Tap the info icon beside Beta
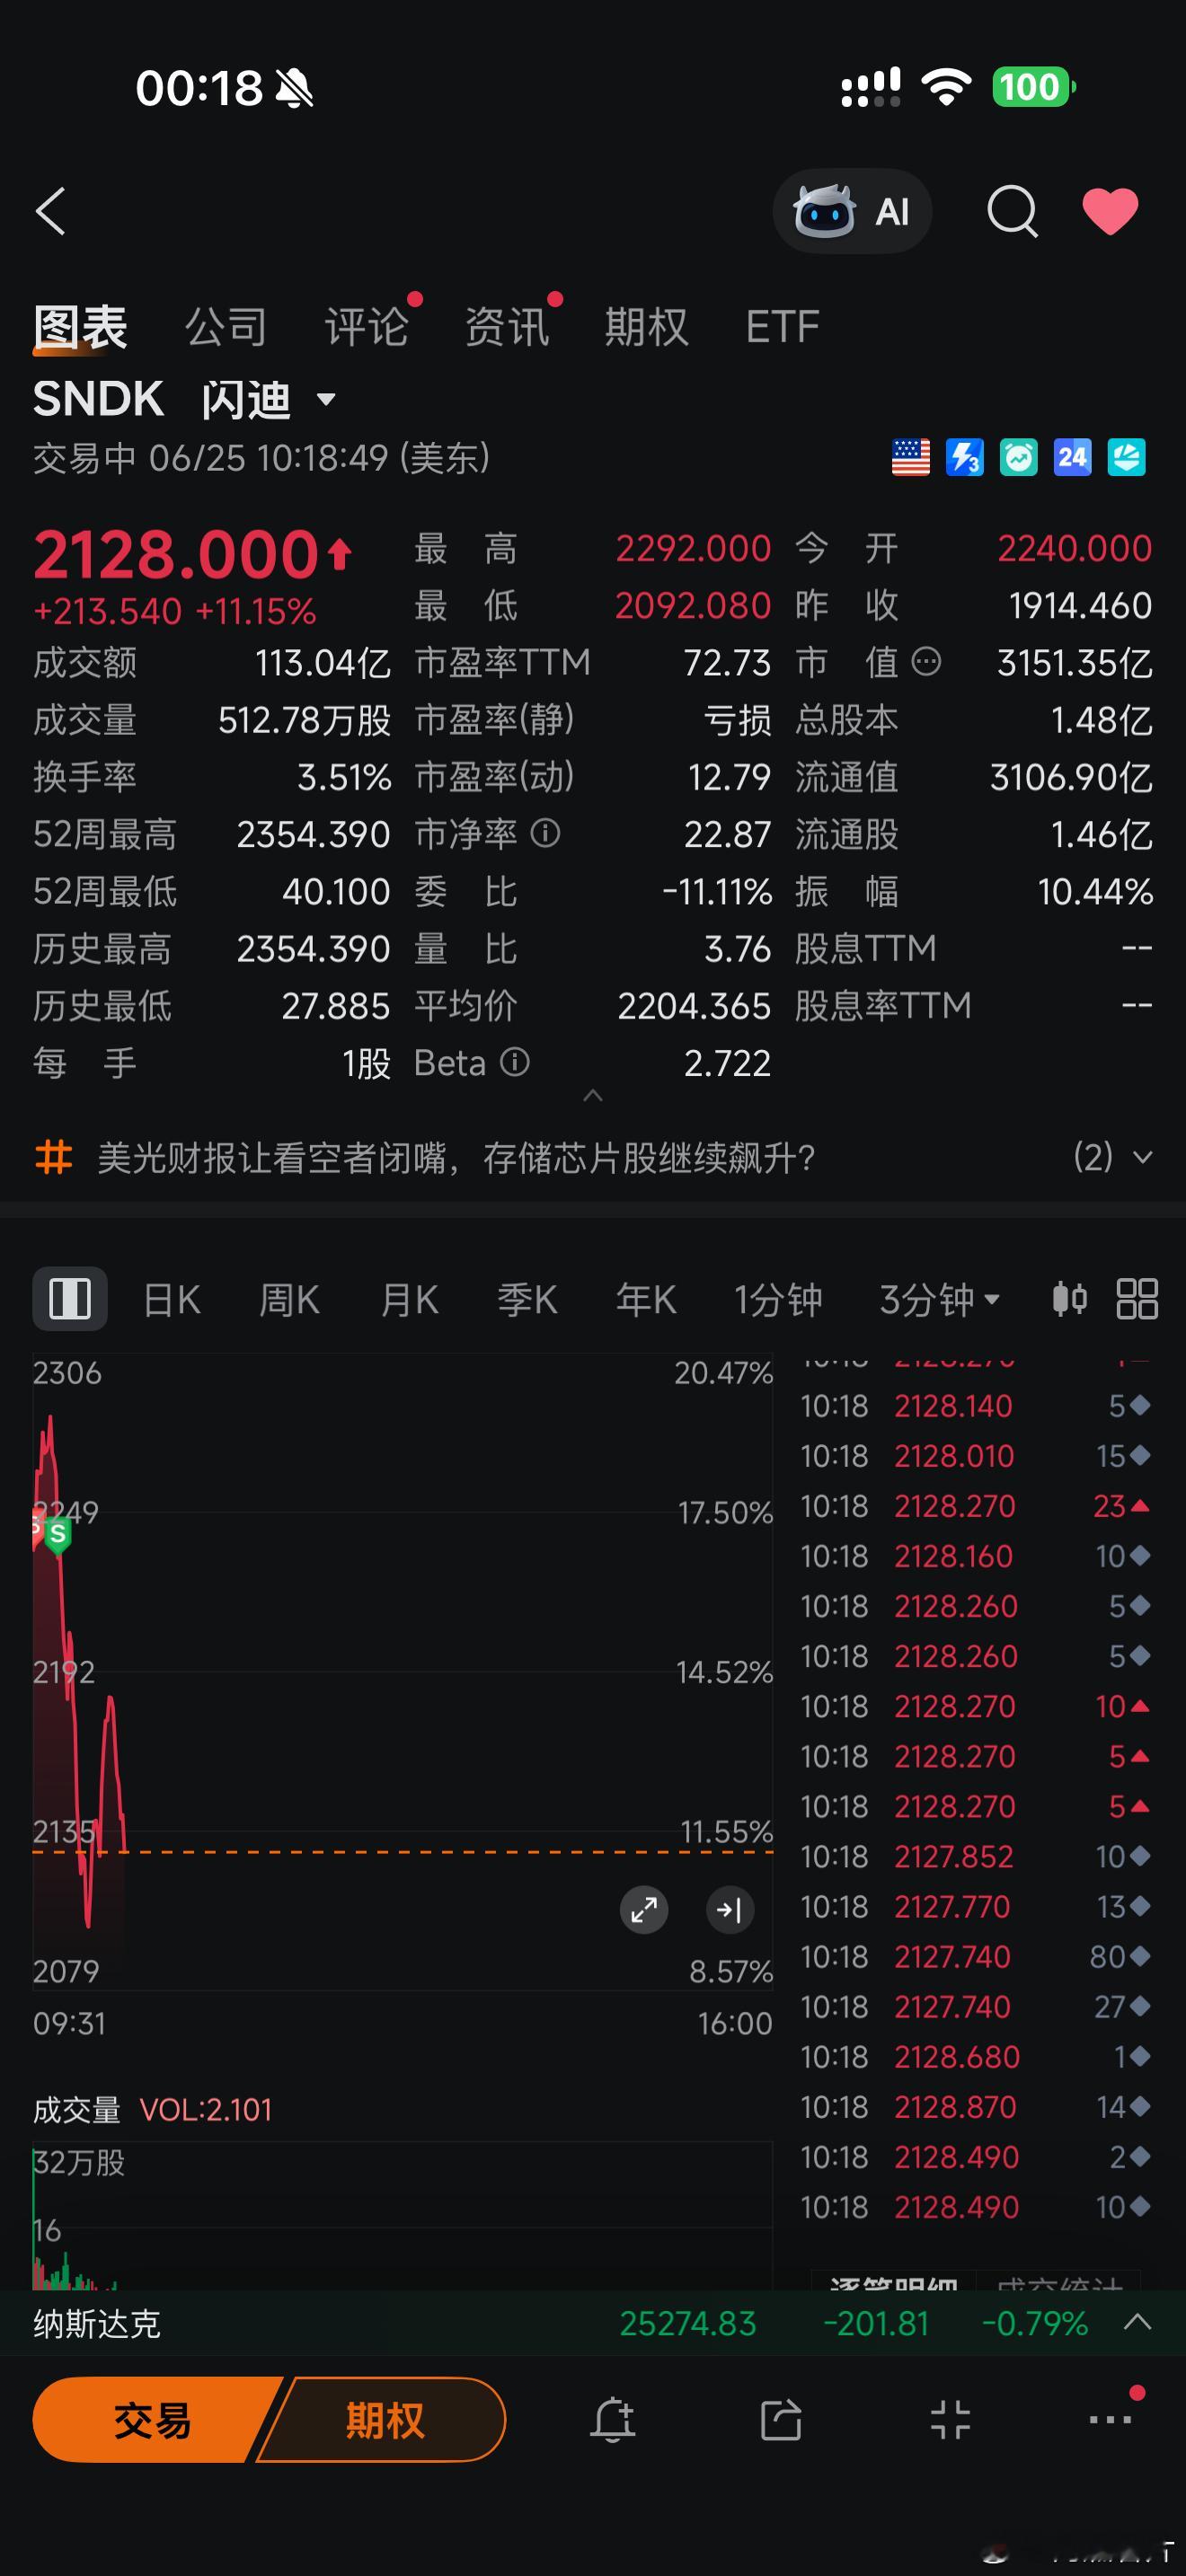This screenshot has width=1186, height=2576. [x=514, y=1062]
